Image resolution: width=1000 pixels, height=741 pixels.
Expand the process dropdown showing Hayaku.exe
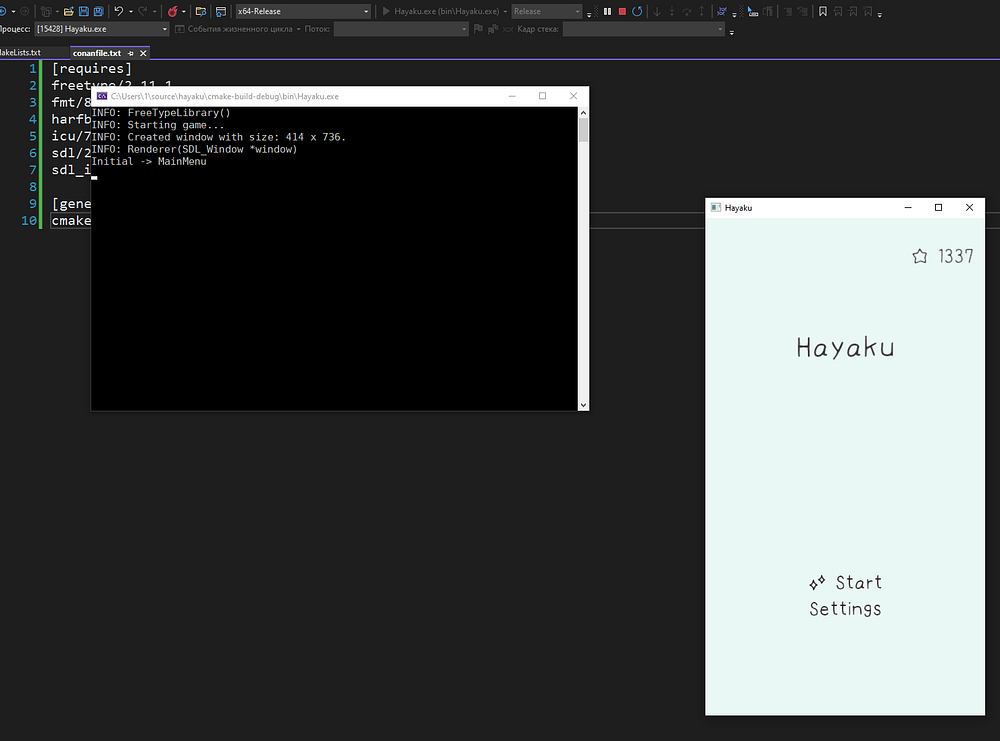(164, 29)
